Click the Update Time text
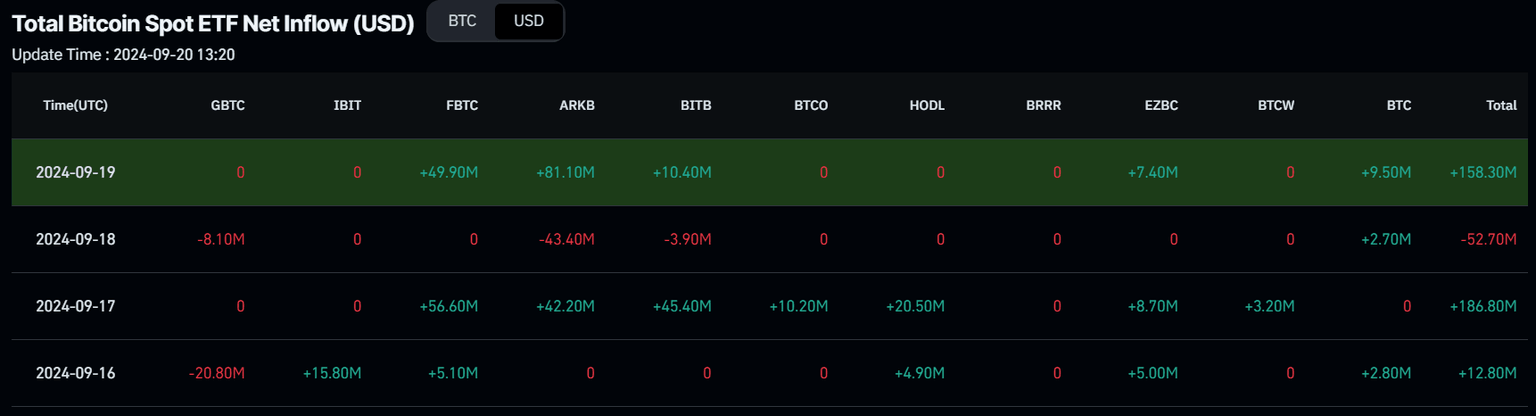Image resolution: width=1536 pixels, height=416 pixels. (x=123, y=54)
